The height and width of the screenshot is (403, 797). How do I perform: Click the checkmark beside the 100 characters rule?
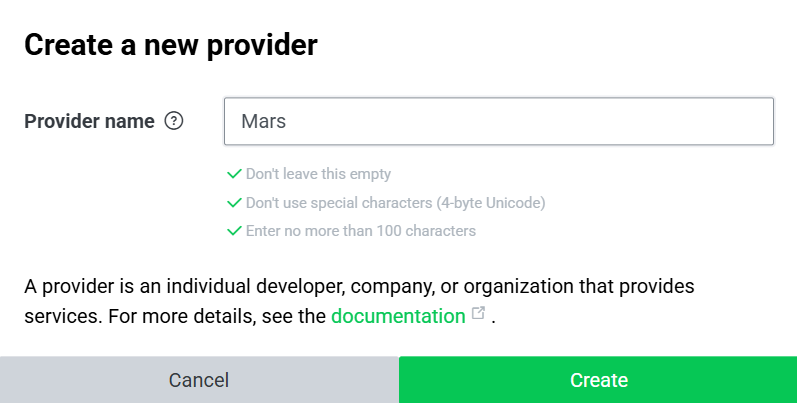[x=234, y=231]
